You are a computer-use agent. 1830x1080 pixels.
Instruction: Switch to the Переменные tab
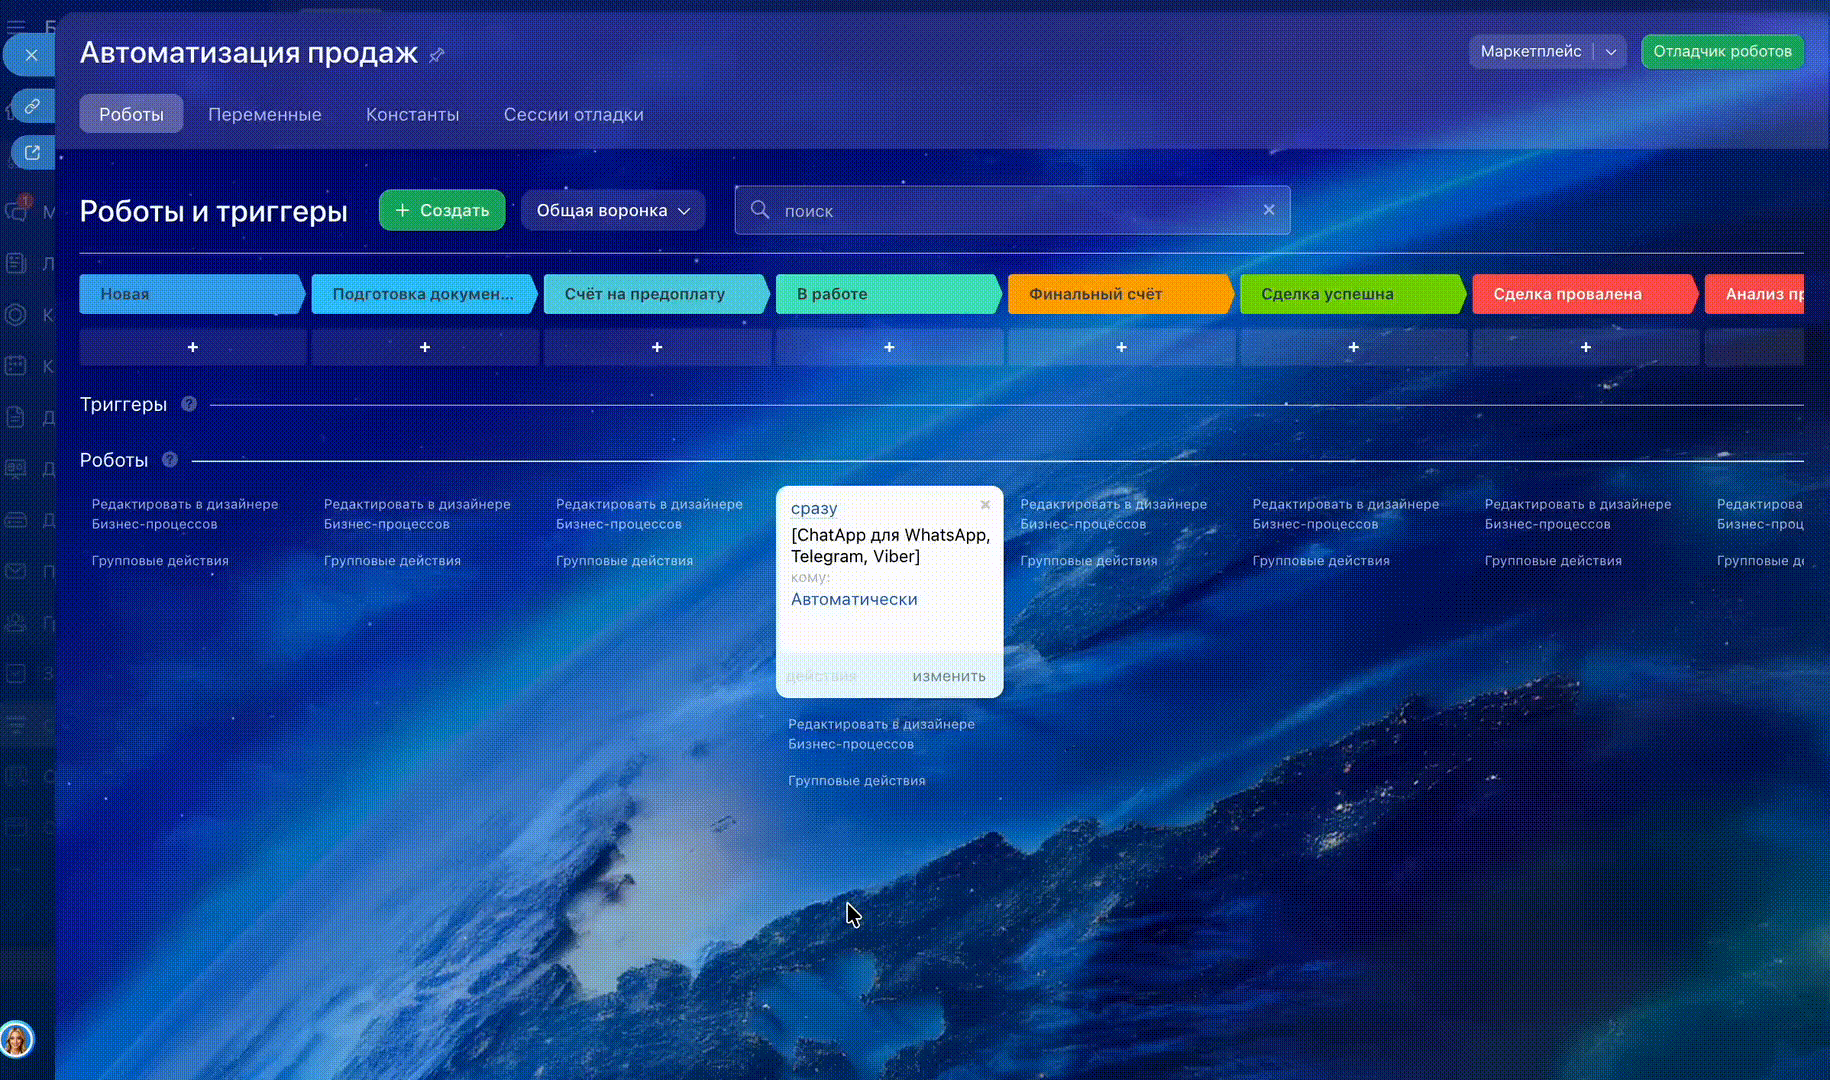tap(264, 114)
